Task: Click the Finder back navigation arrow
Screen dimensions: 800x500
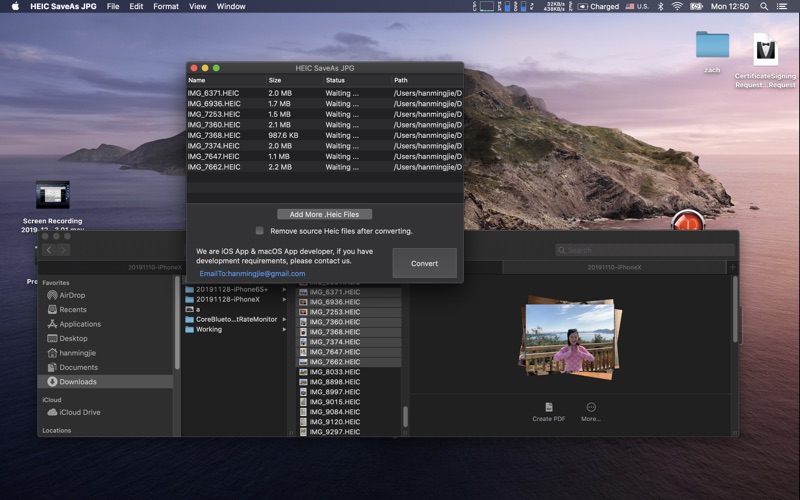Action: tap(49, 250)
